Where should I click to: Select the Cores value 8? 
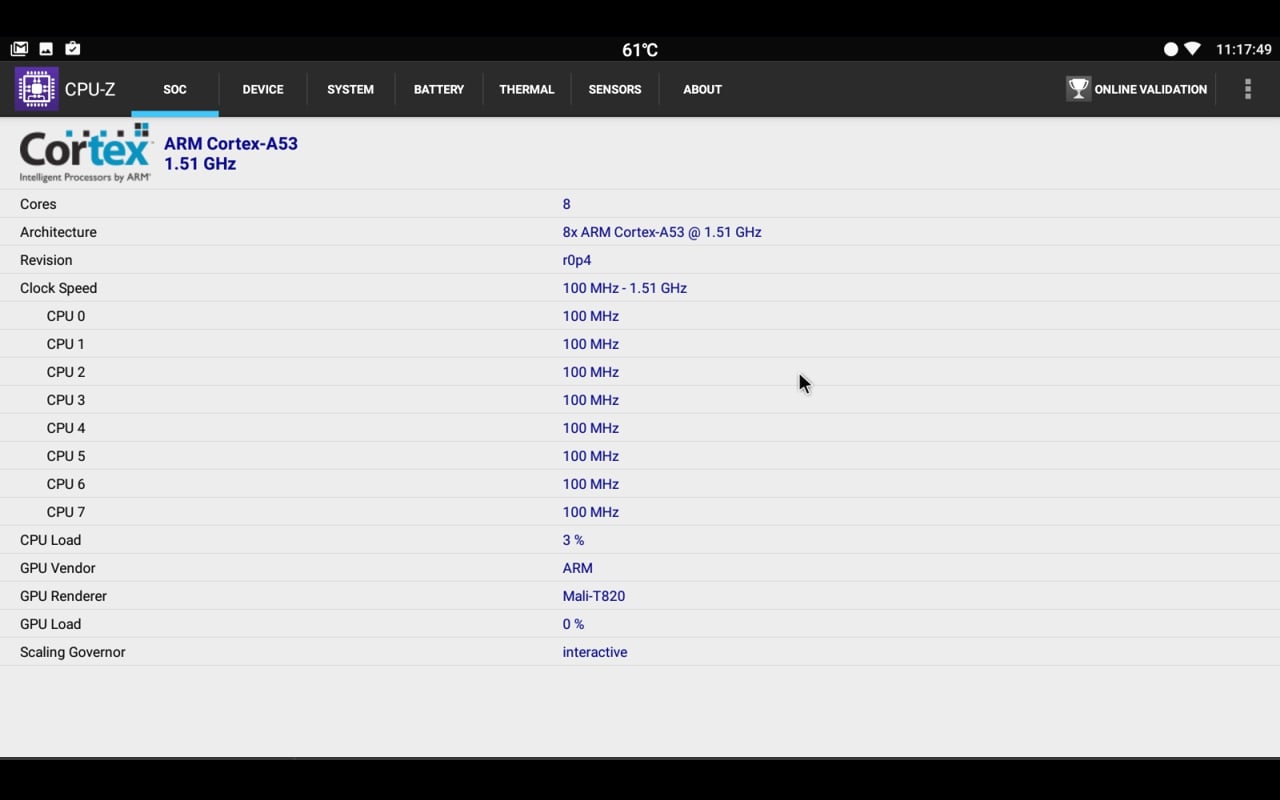tap(566, 204)
